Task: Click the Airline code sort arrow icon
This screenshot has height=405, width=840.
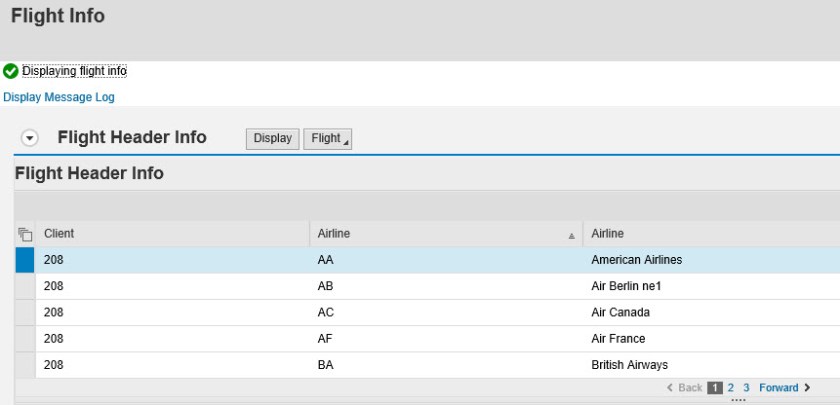Action: coord(571,235)
